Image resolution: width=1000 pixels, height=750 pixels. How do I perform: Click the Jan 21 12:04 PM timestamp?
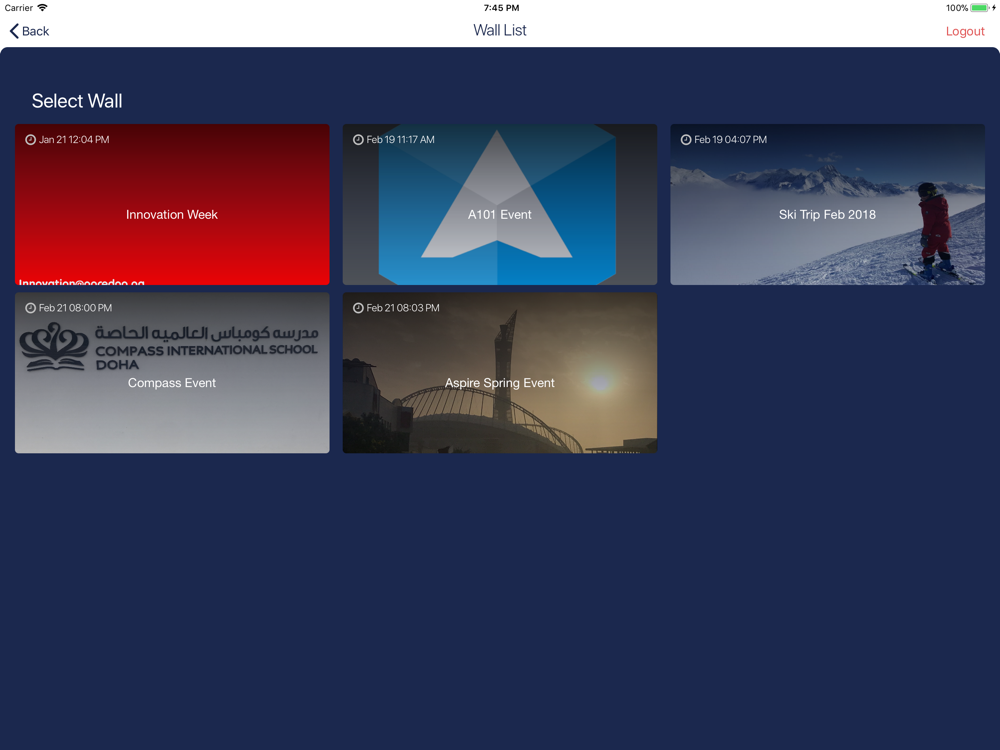[x=74, y=140]
